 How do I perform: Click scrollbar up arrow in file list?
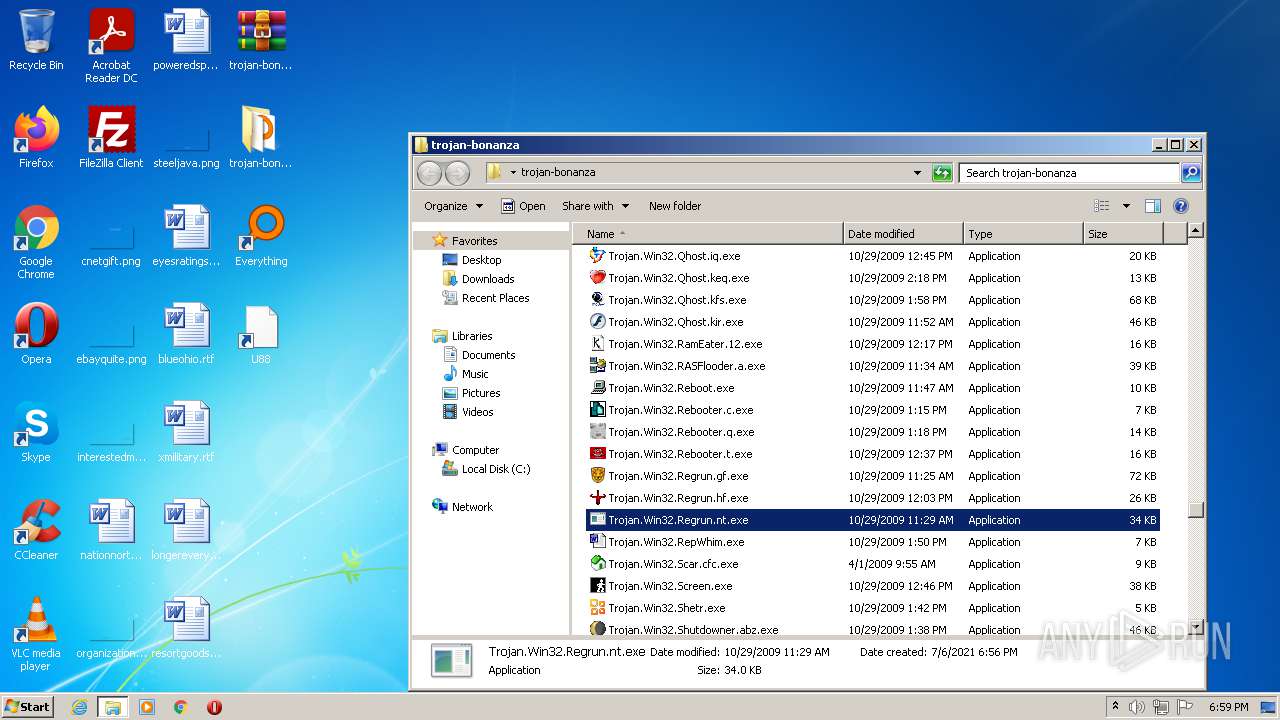(x=1195, y=231)
